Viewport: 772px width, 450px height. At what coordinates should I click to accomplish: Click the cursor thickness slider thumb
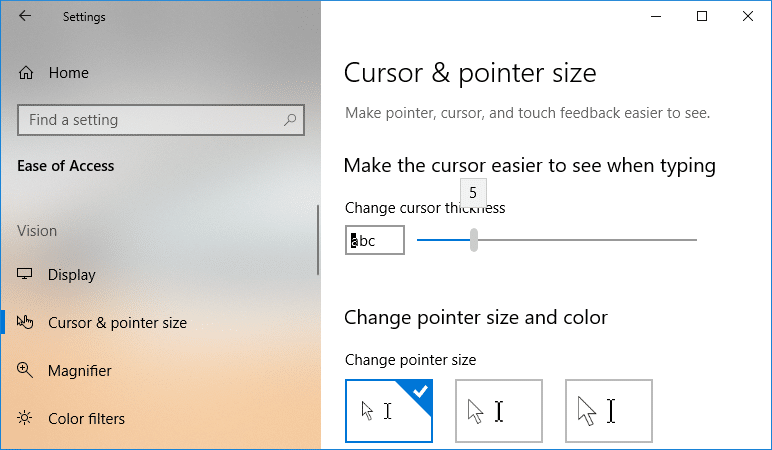point(474,240)
